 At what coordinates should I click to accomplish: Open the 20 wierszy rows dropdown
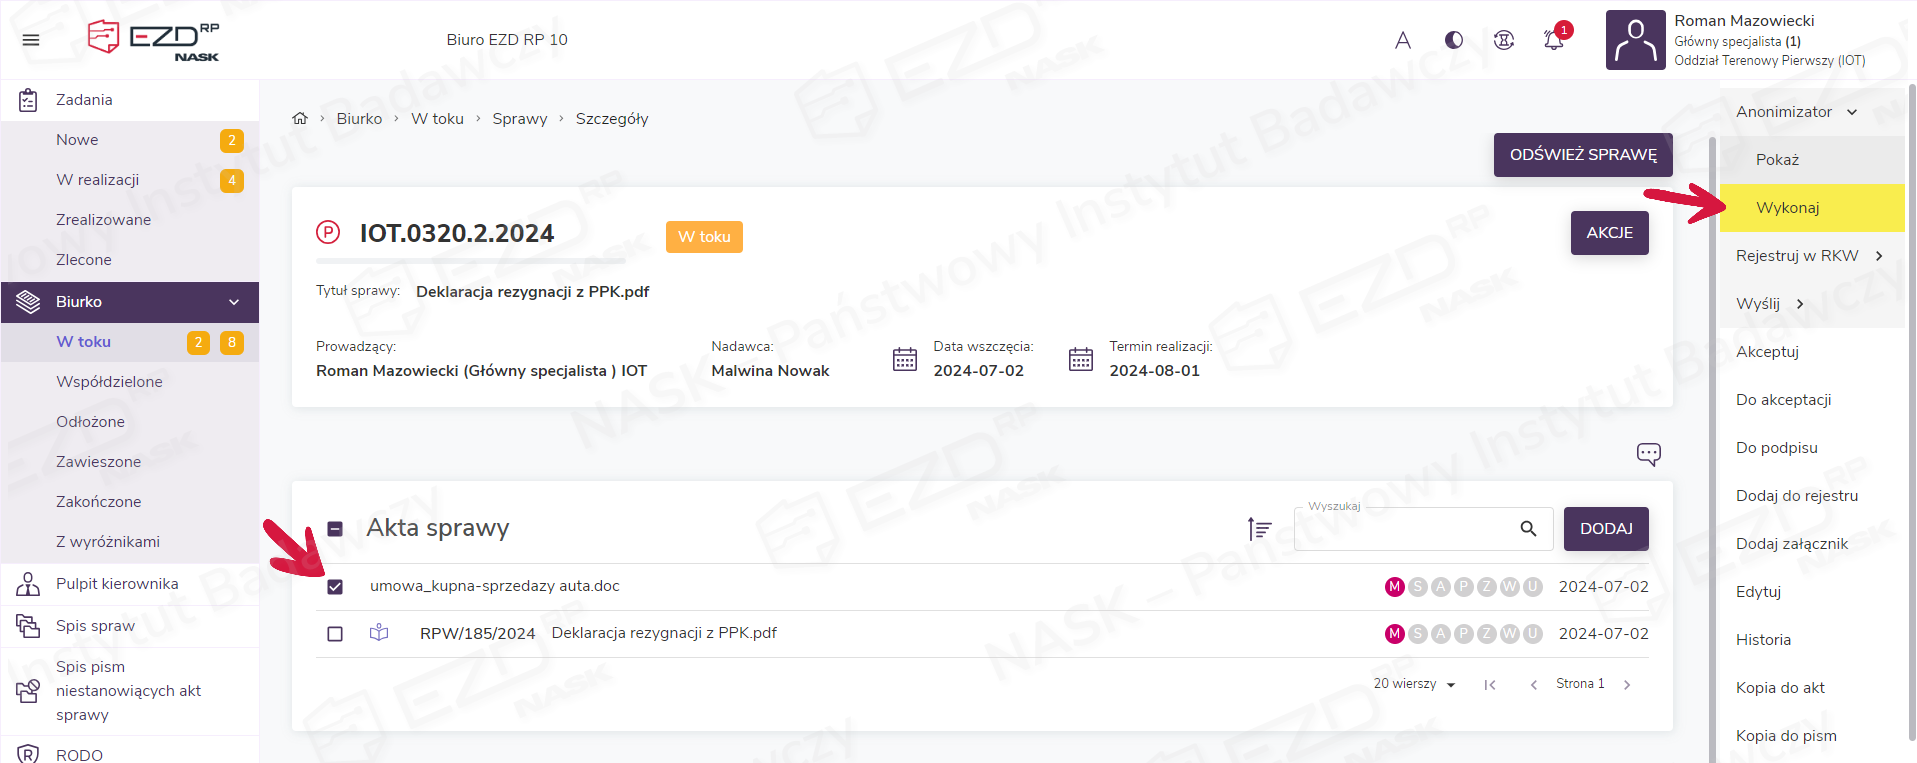1414,684
